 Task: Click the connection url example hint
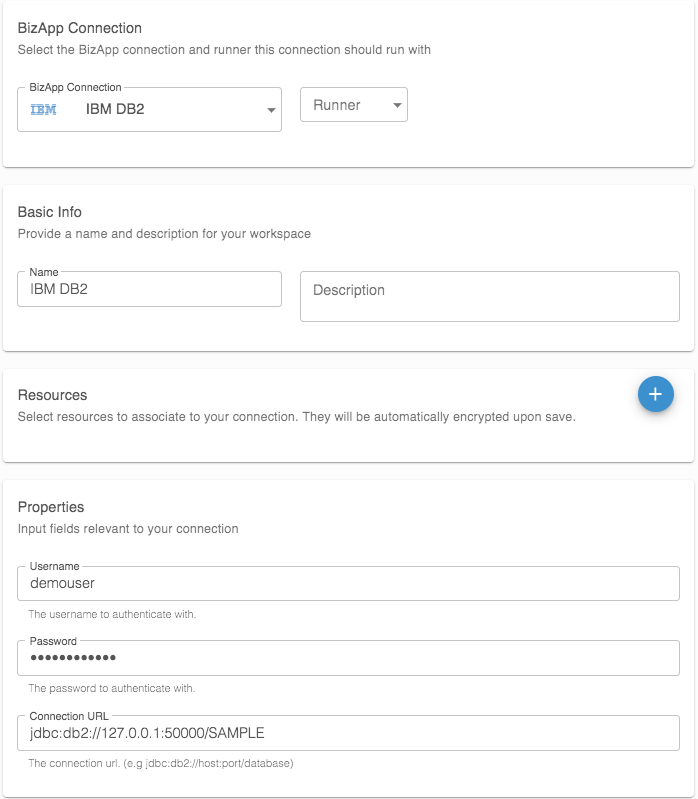(160, 763)
